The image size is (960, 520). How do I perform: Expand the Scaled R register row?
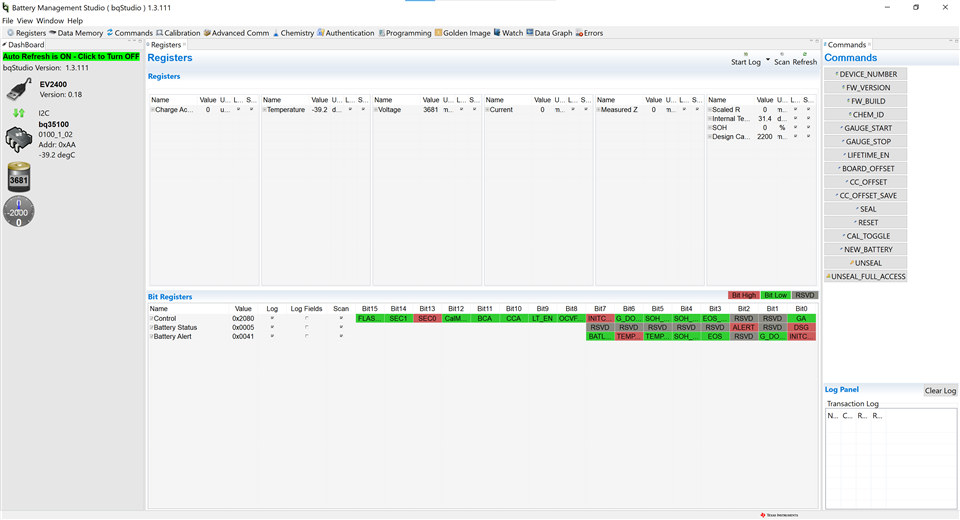710,110
